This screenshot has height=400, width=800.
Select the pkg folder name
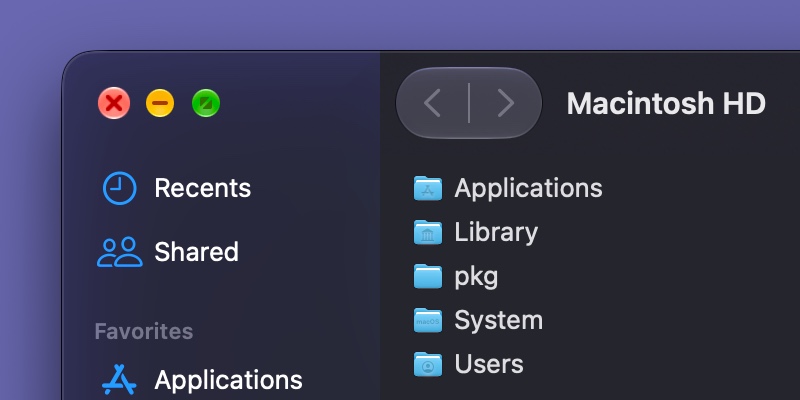[x=476, y=277]
